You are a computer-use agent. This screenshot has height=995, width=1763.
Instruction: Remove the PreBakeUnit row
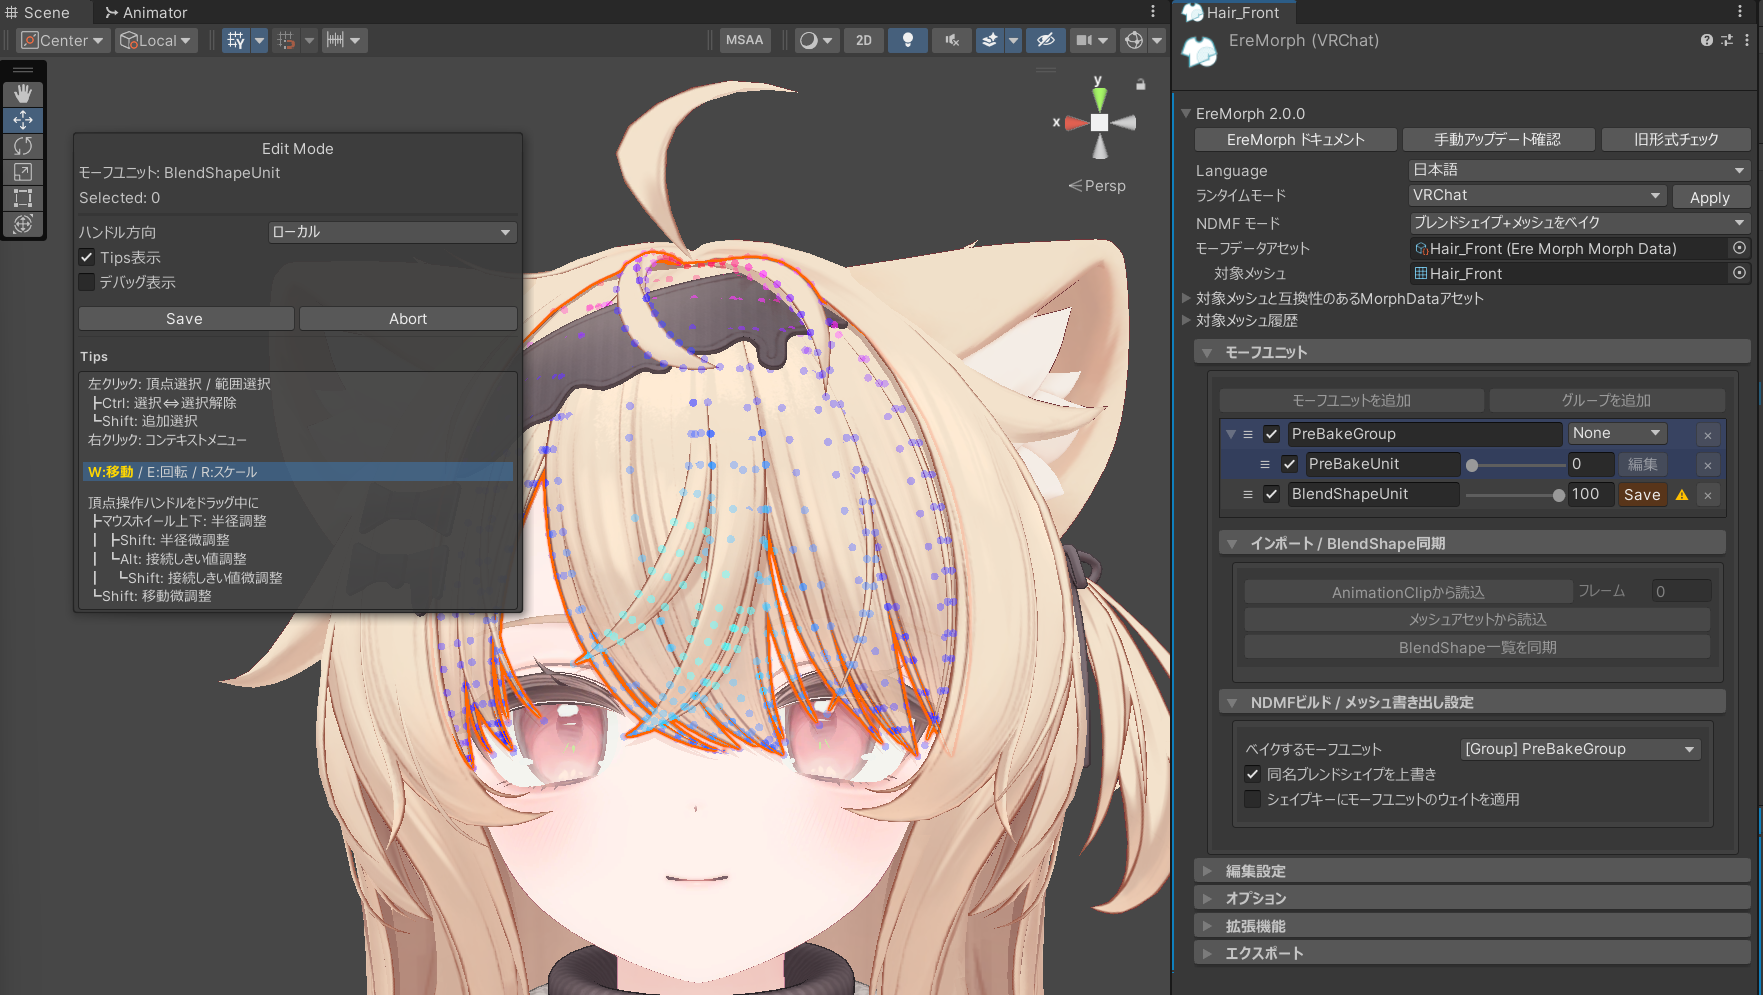1708,465
